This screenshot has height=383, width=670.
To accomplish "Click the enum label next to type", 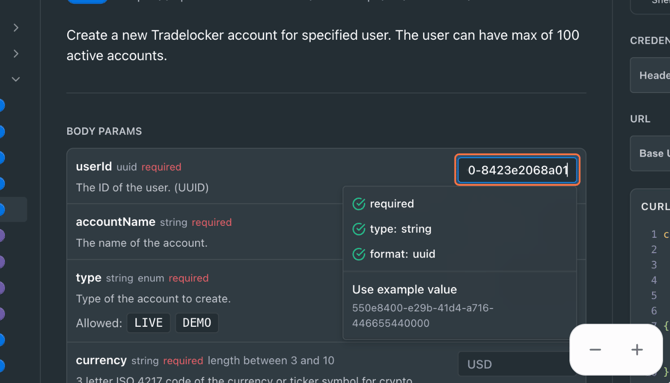I will pos(151,278).
